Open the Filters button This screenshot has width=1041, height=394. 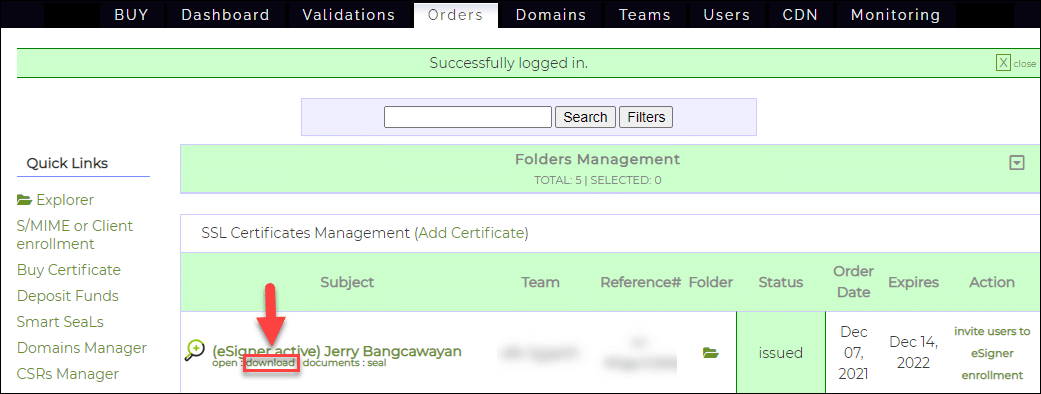tap(646, 117)
